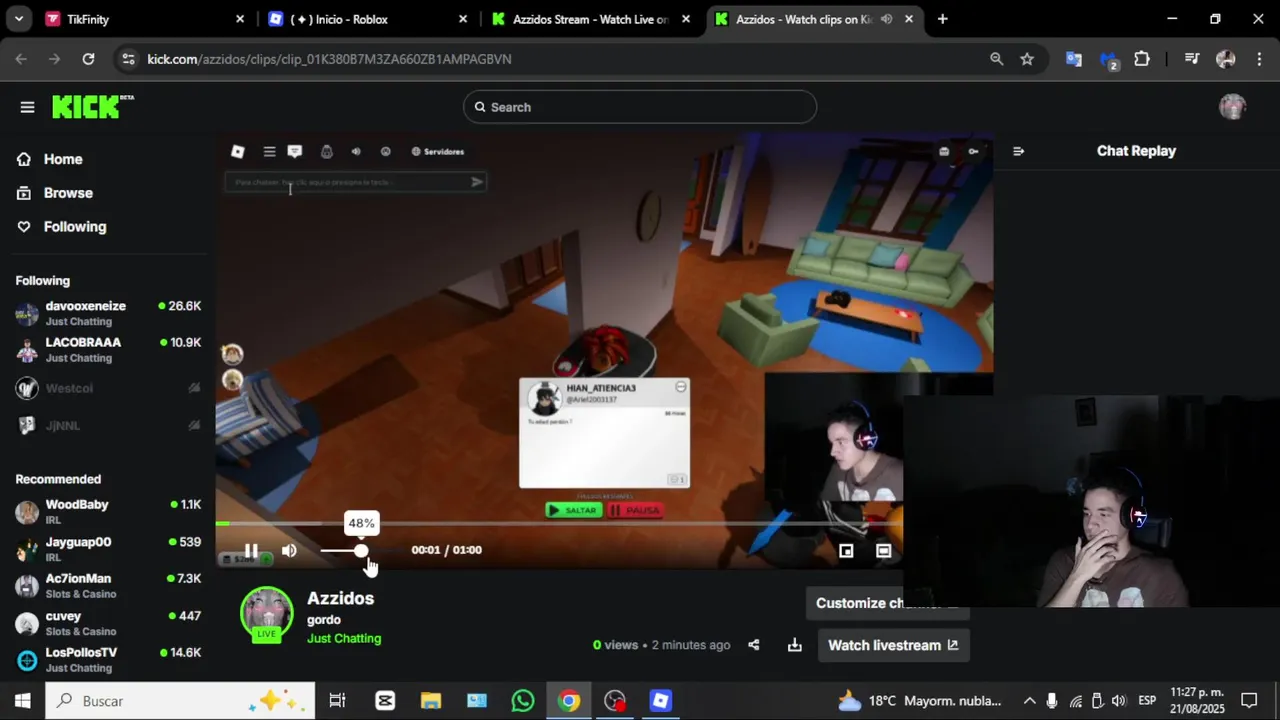Open the Just Chatting category link
This screenshot has height=720, width=1280.
click(x=344, y=638)
